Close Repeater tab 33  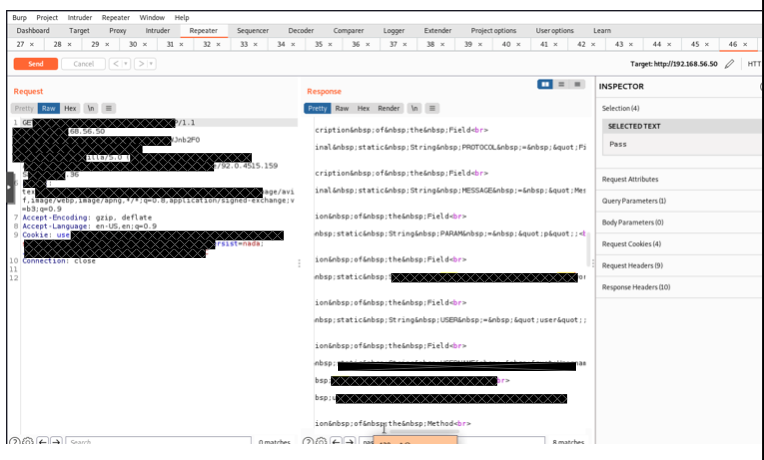click(x=255, y=44)
